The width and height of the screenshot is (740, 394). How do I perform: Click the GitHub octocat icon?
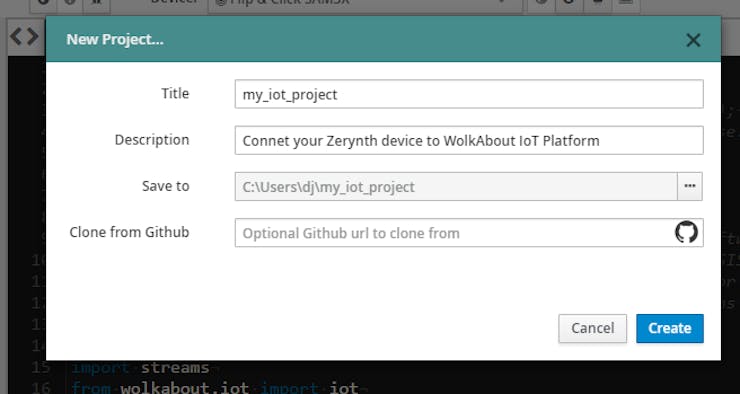tap(686, 232)
